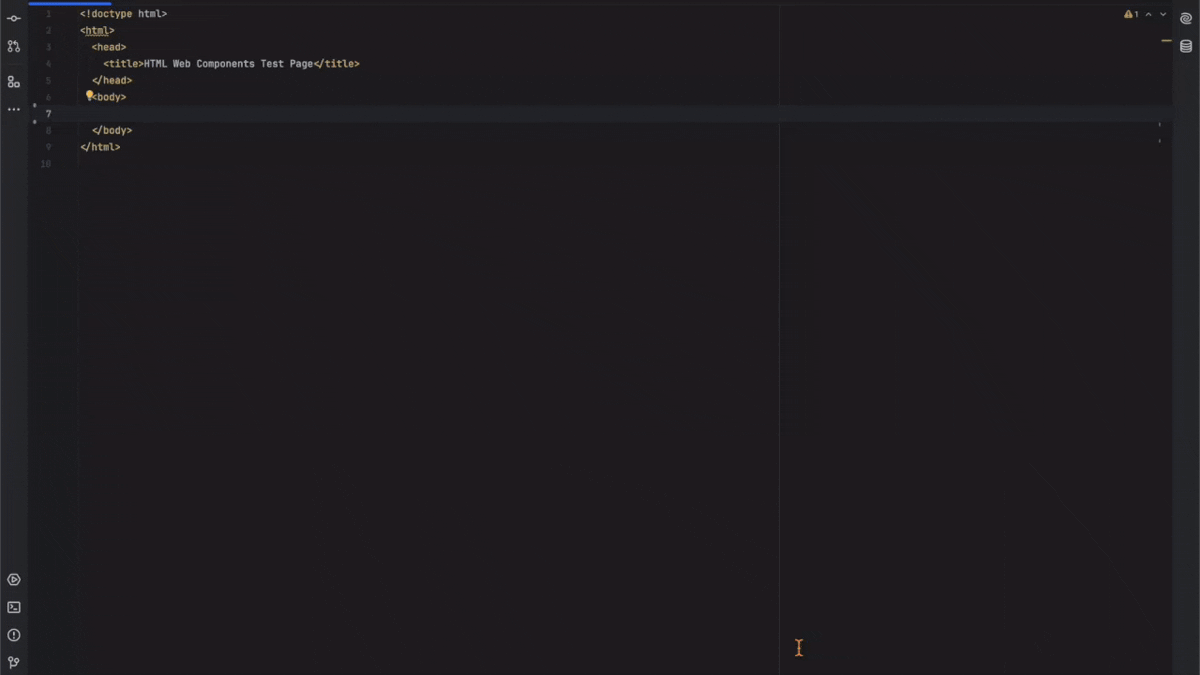Viewport: 1200px width, 675px height.
Task: Open the Database tool window
Action: point(1186,45)
